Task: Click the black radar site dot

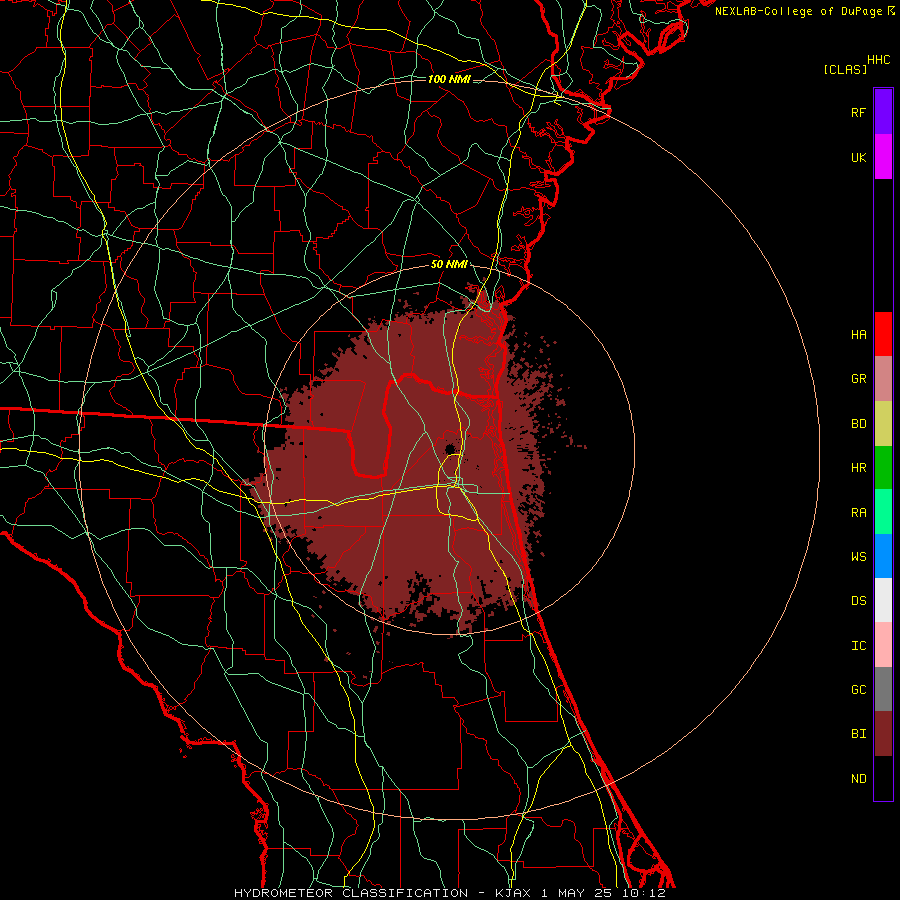Action: tap(450, 448)
